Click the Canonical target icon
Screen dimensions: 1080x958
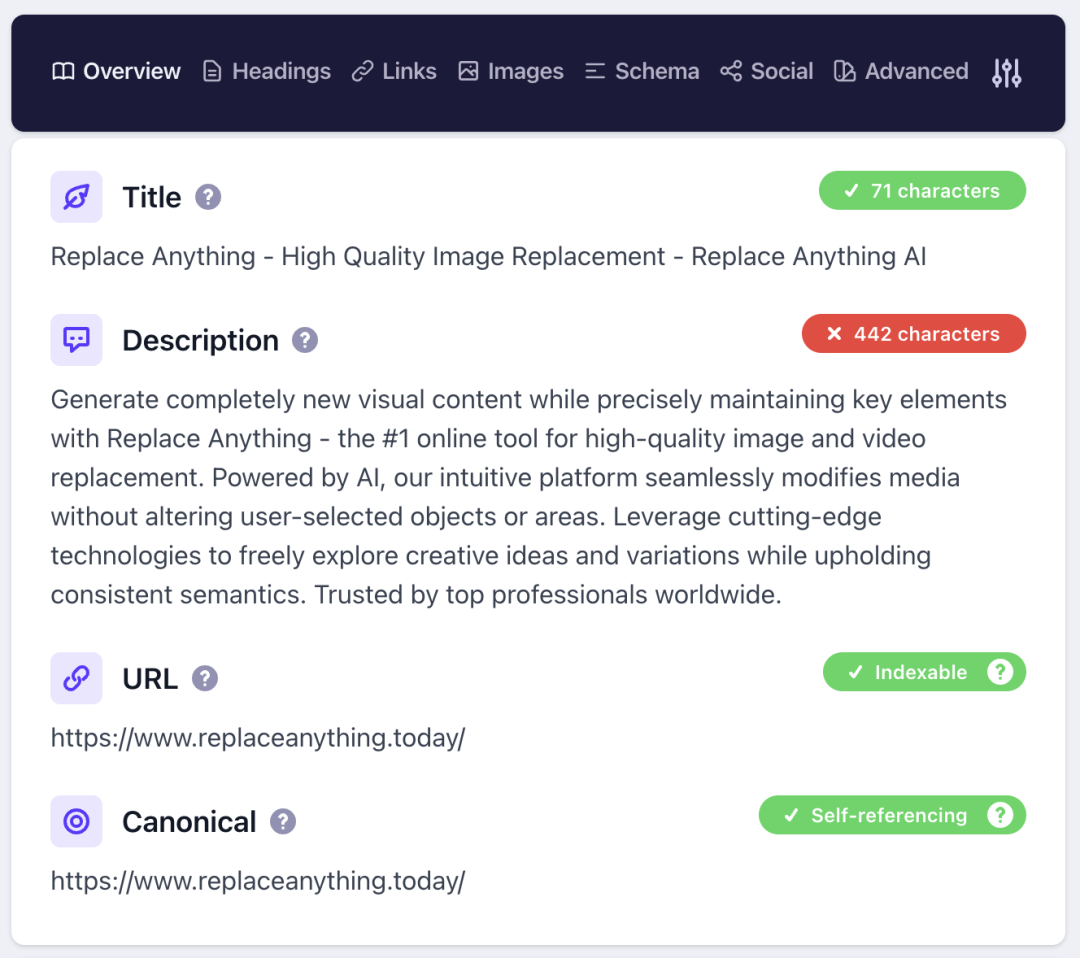pos(76,822)
